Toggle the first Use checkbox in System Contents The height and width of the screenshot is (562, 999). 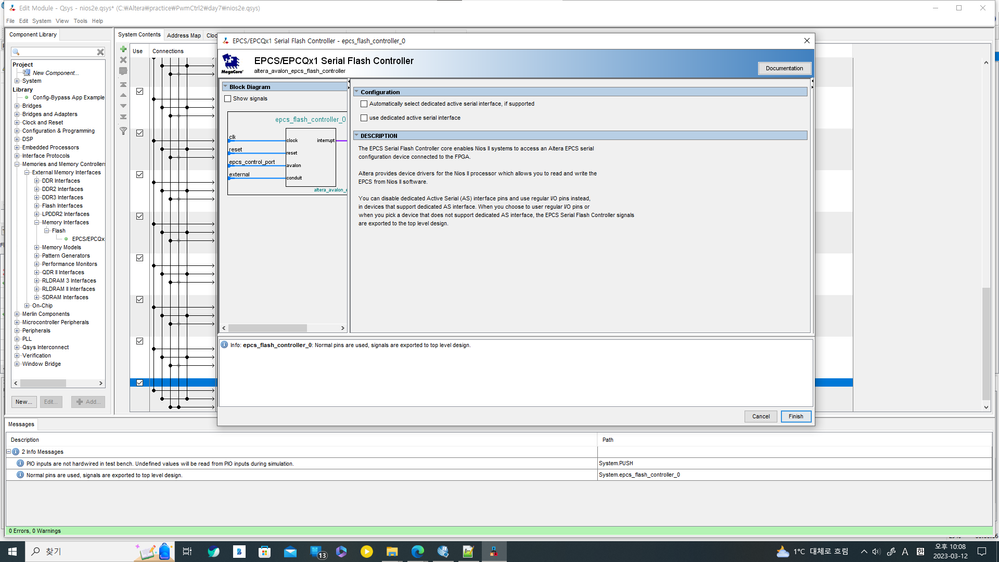[x=140, y=91]
